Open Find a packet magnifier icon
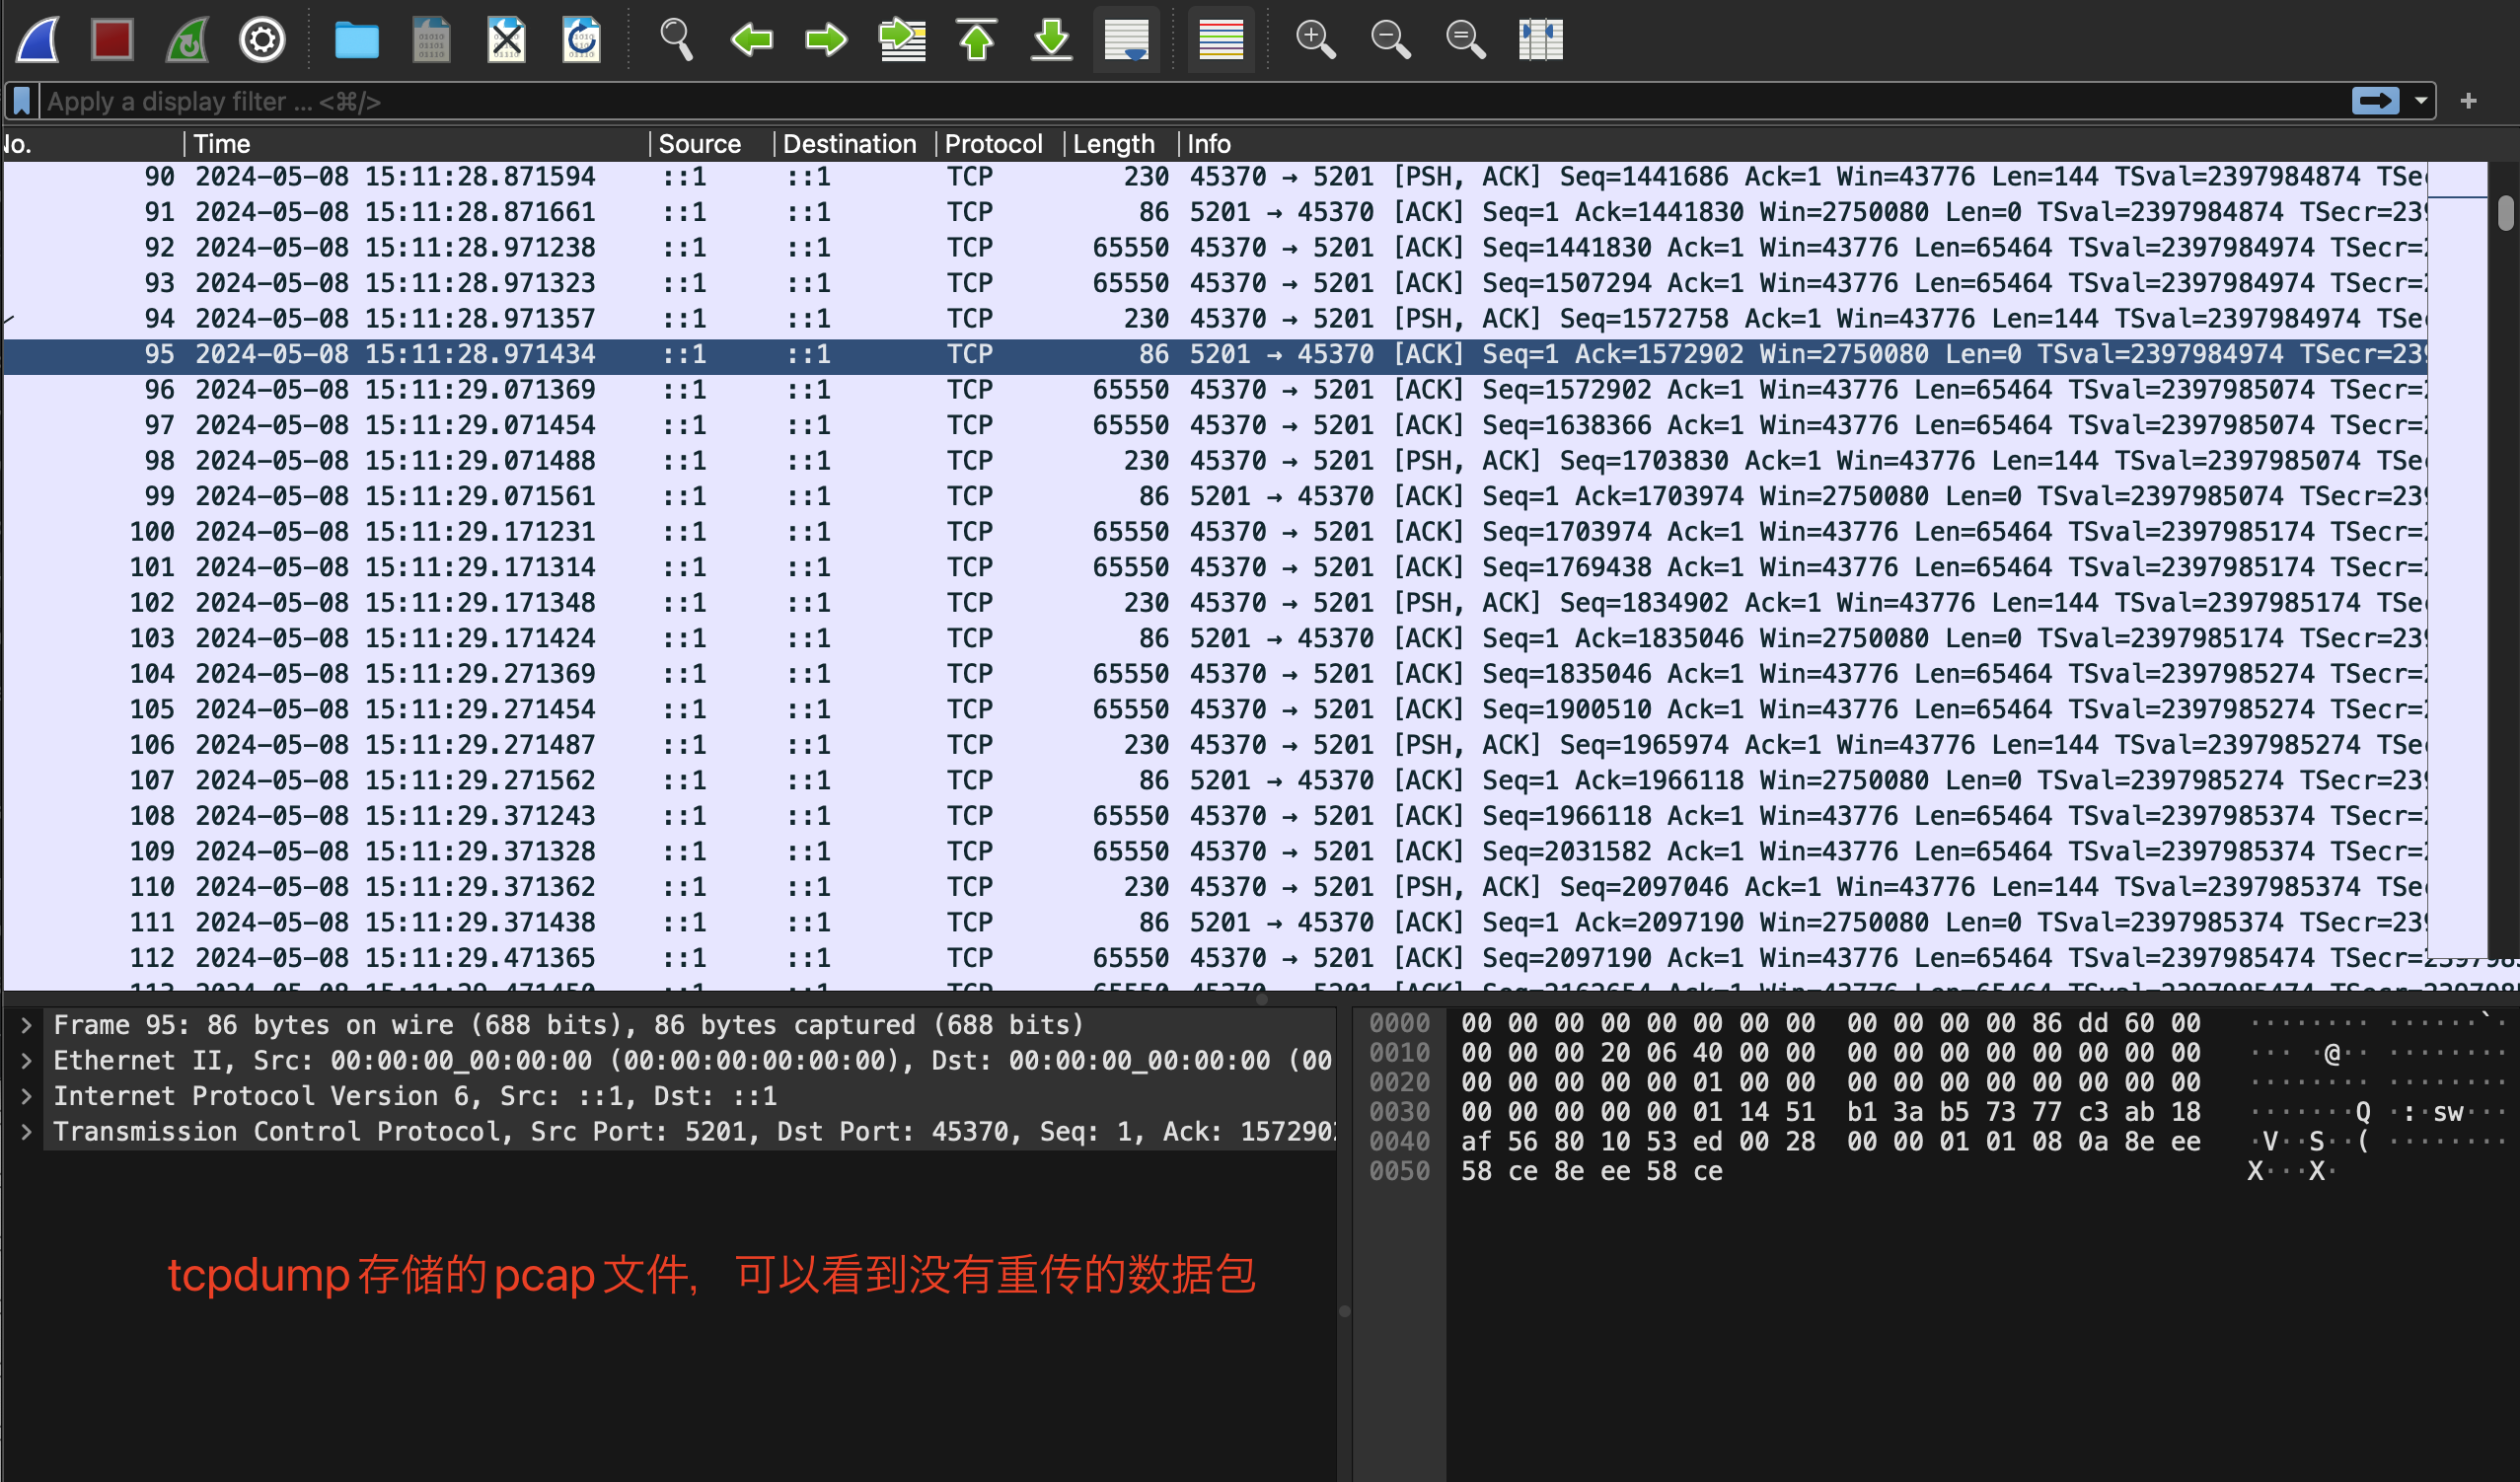 click(x=676, y=40)
